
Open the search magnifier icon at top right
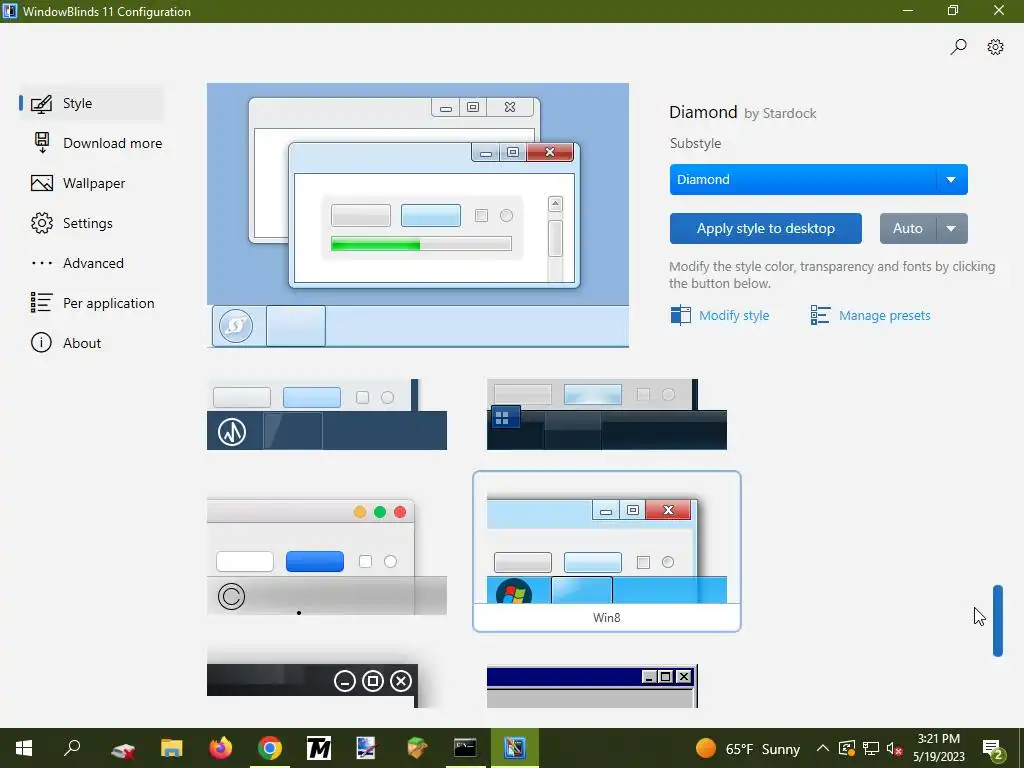click(958, 46)
